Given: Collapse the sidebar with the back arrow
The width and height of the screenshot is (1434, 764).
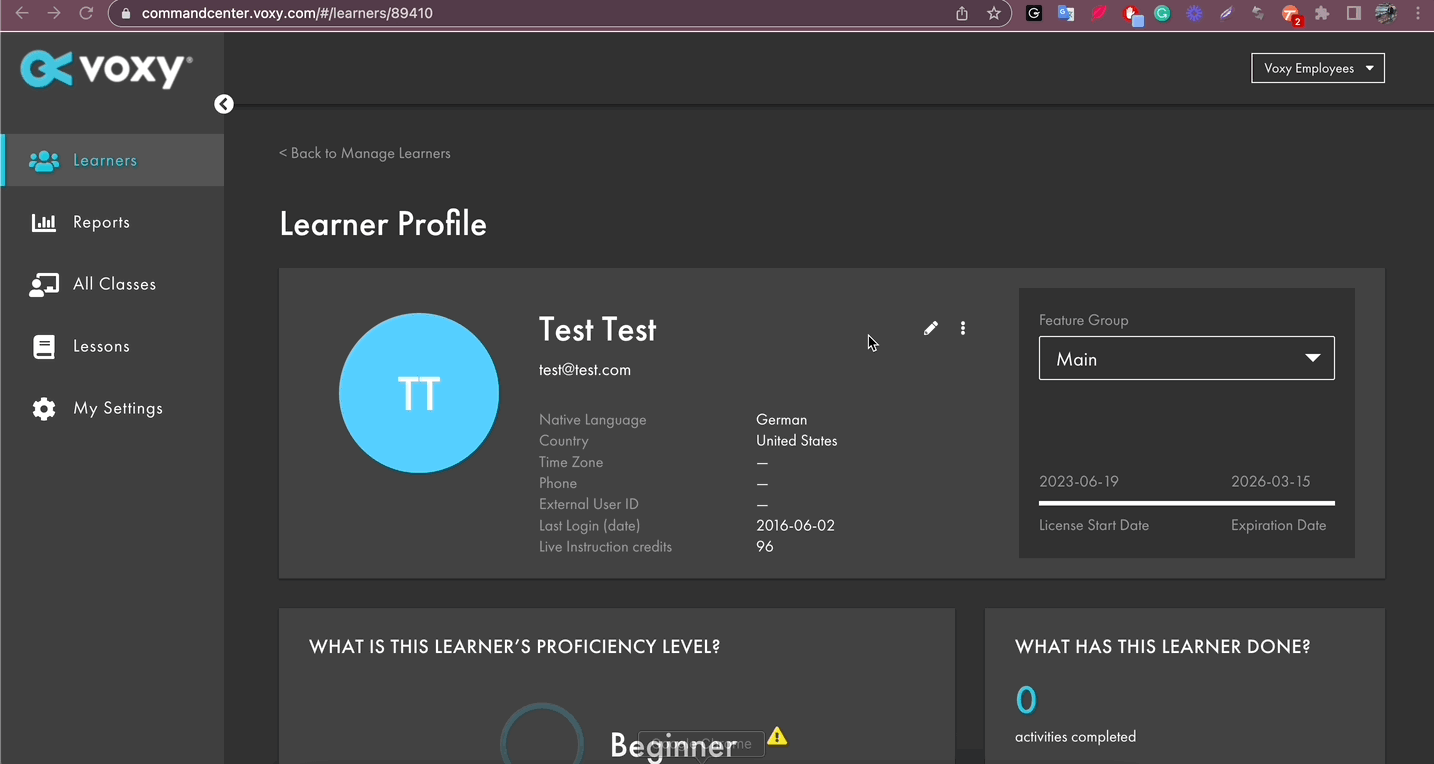Looking at the screenshot, I should point(223,103).
